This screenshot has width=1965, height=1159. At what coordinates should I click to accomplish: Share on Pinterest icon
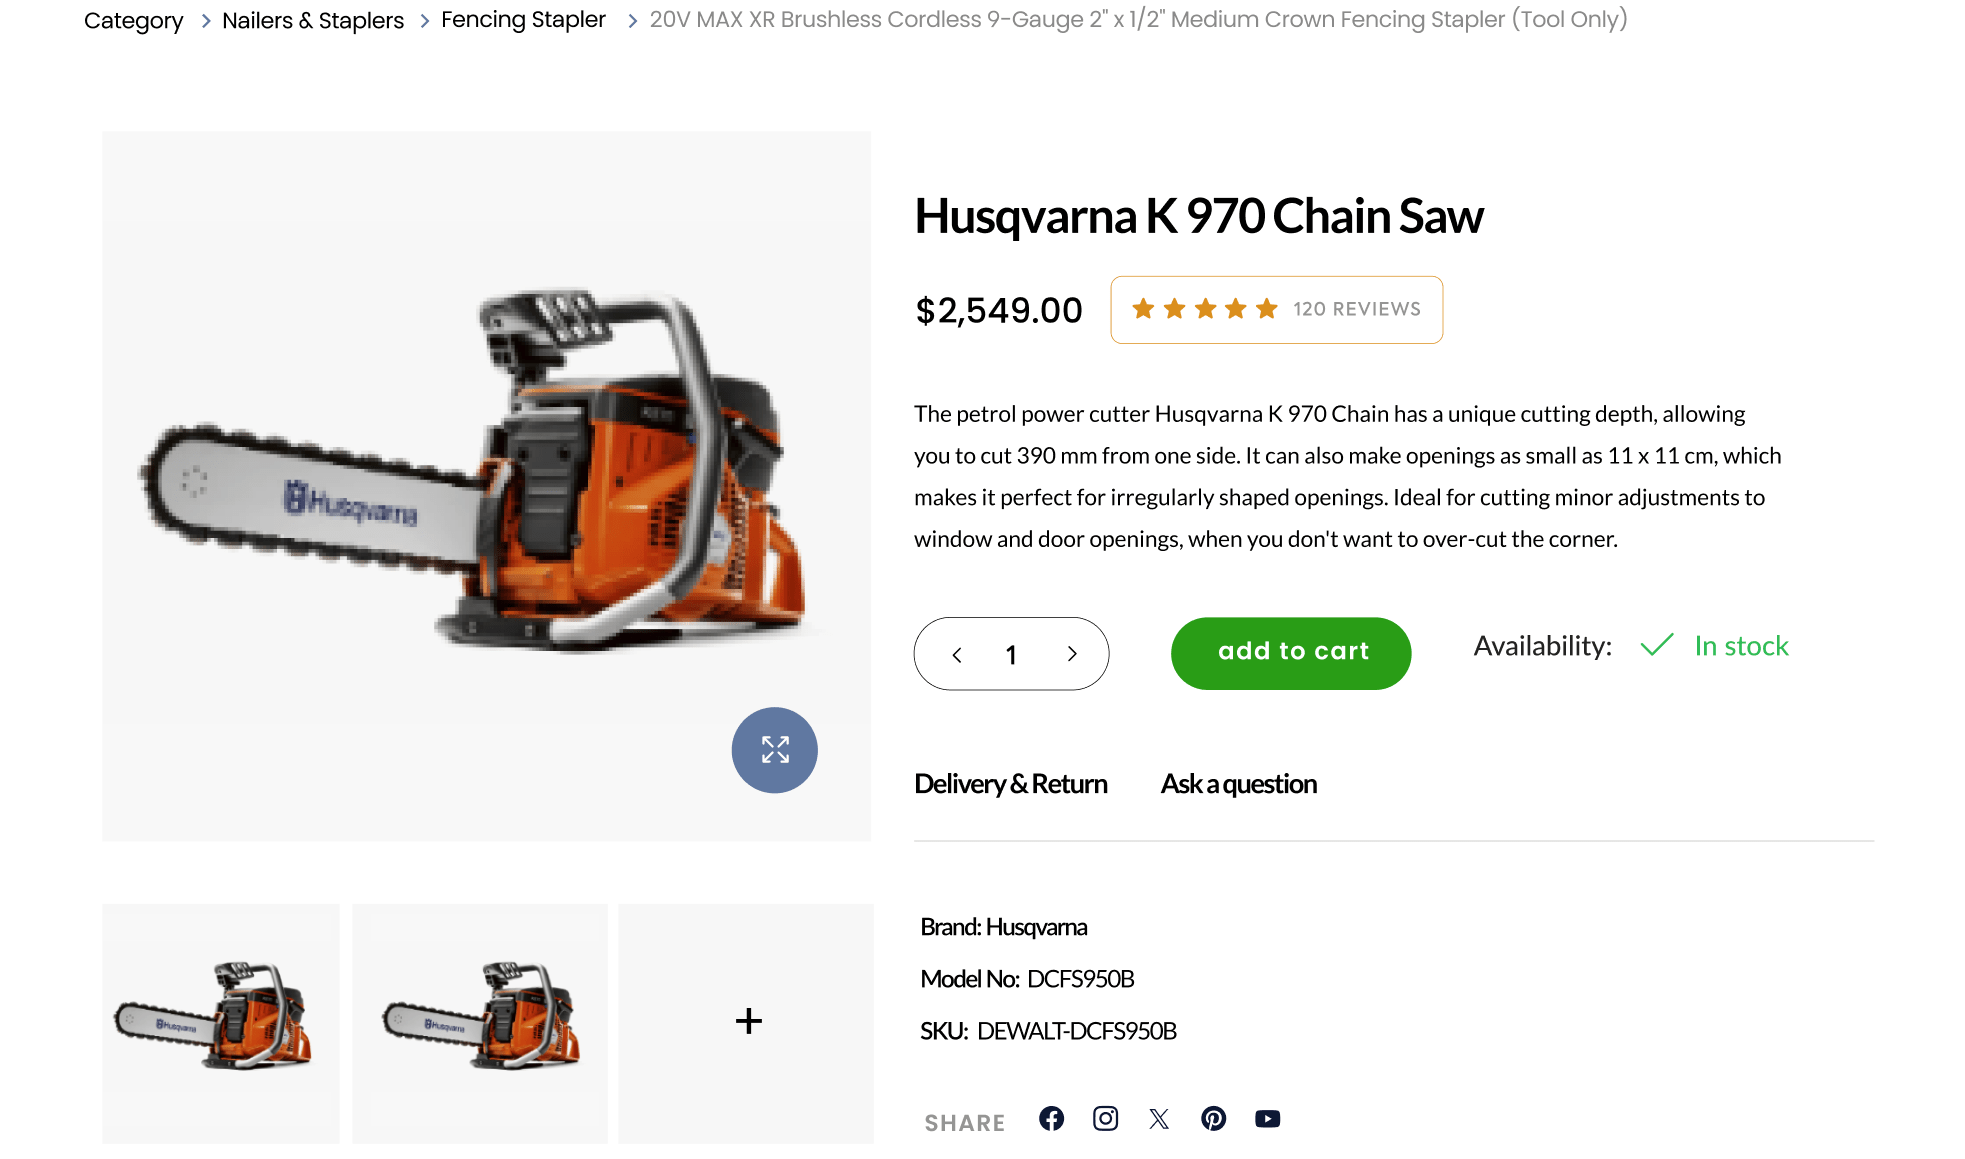coord(1213,1118)
